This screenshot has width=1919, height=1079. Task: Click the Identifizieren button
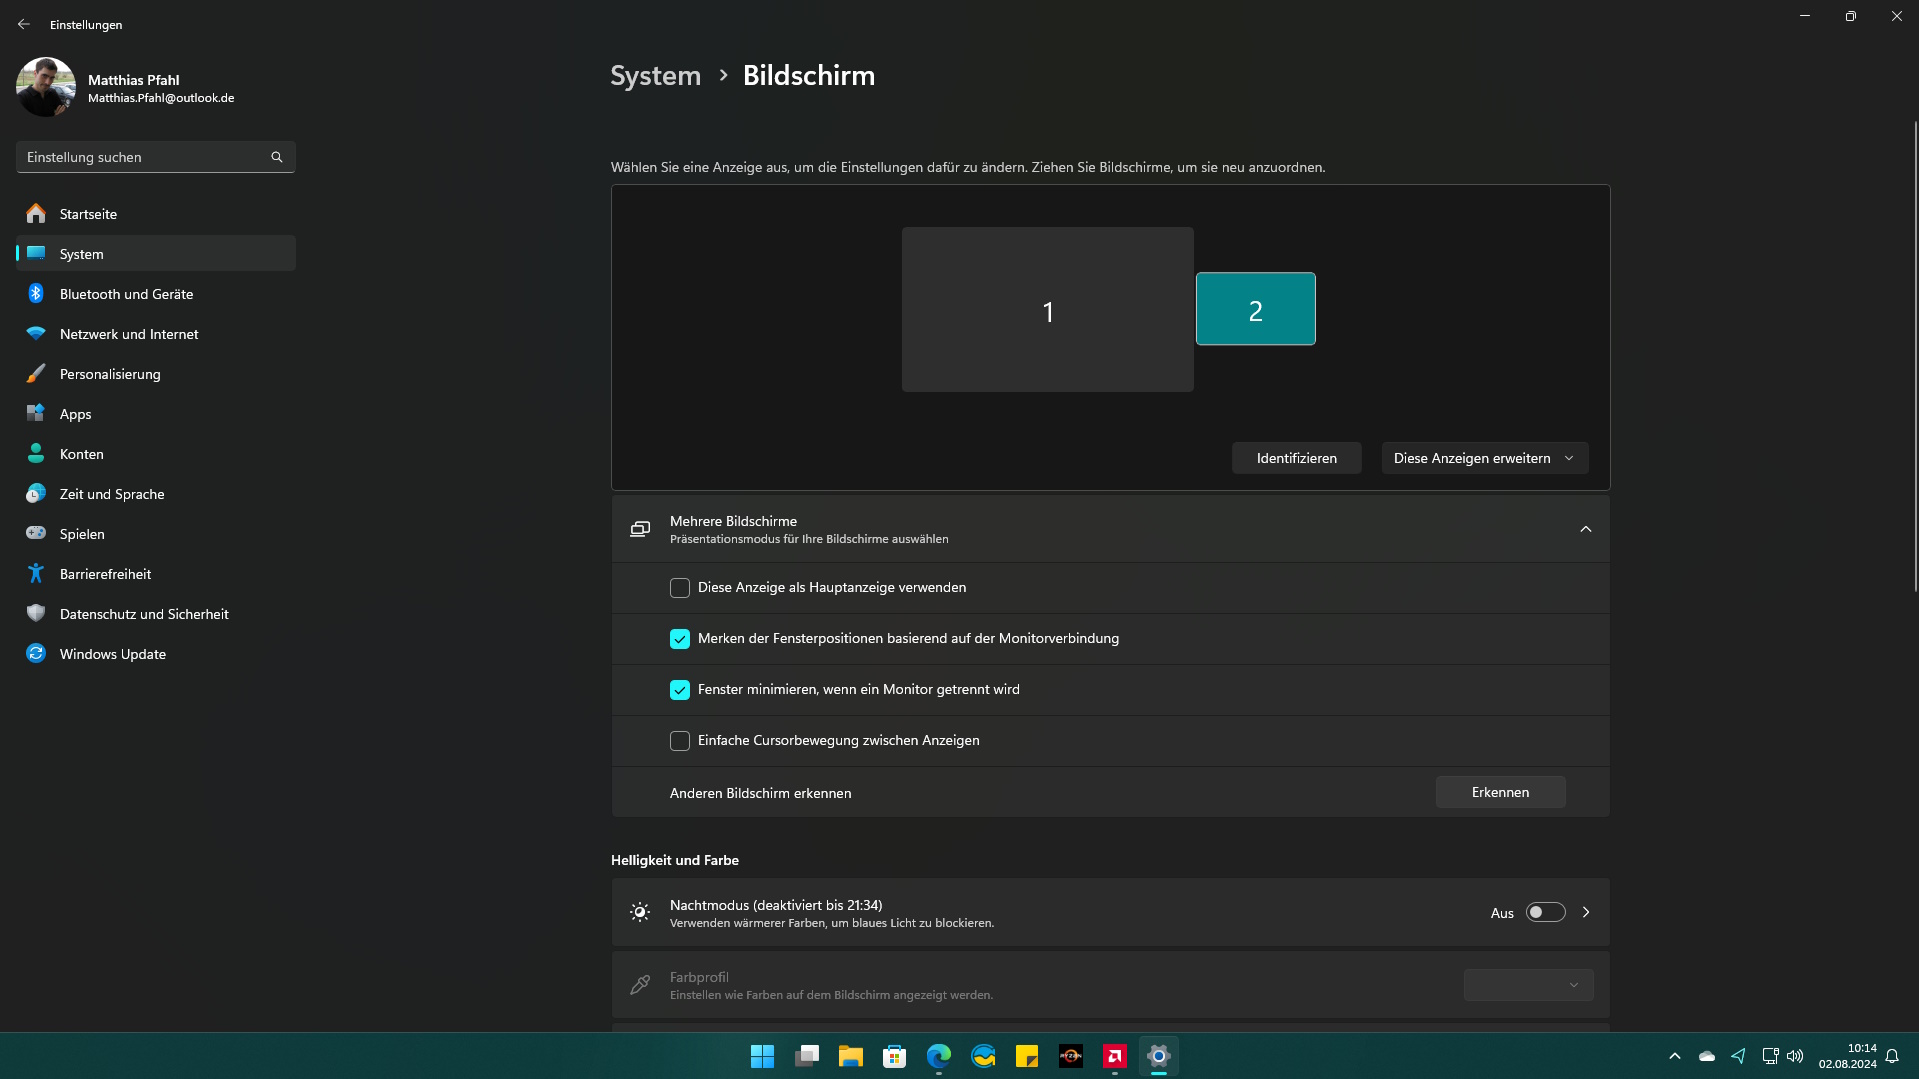[1296, 458]
